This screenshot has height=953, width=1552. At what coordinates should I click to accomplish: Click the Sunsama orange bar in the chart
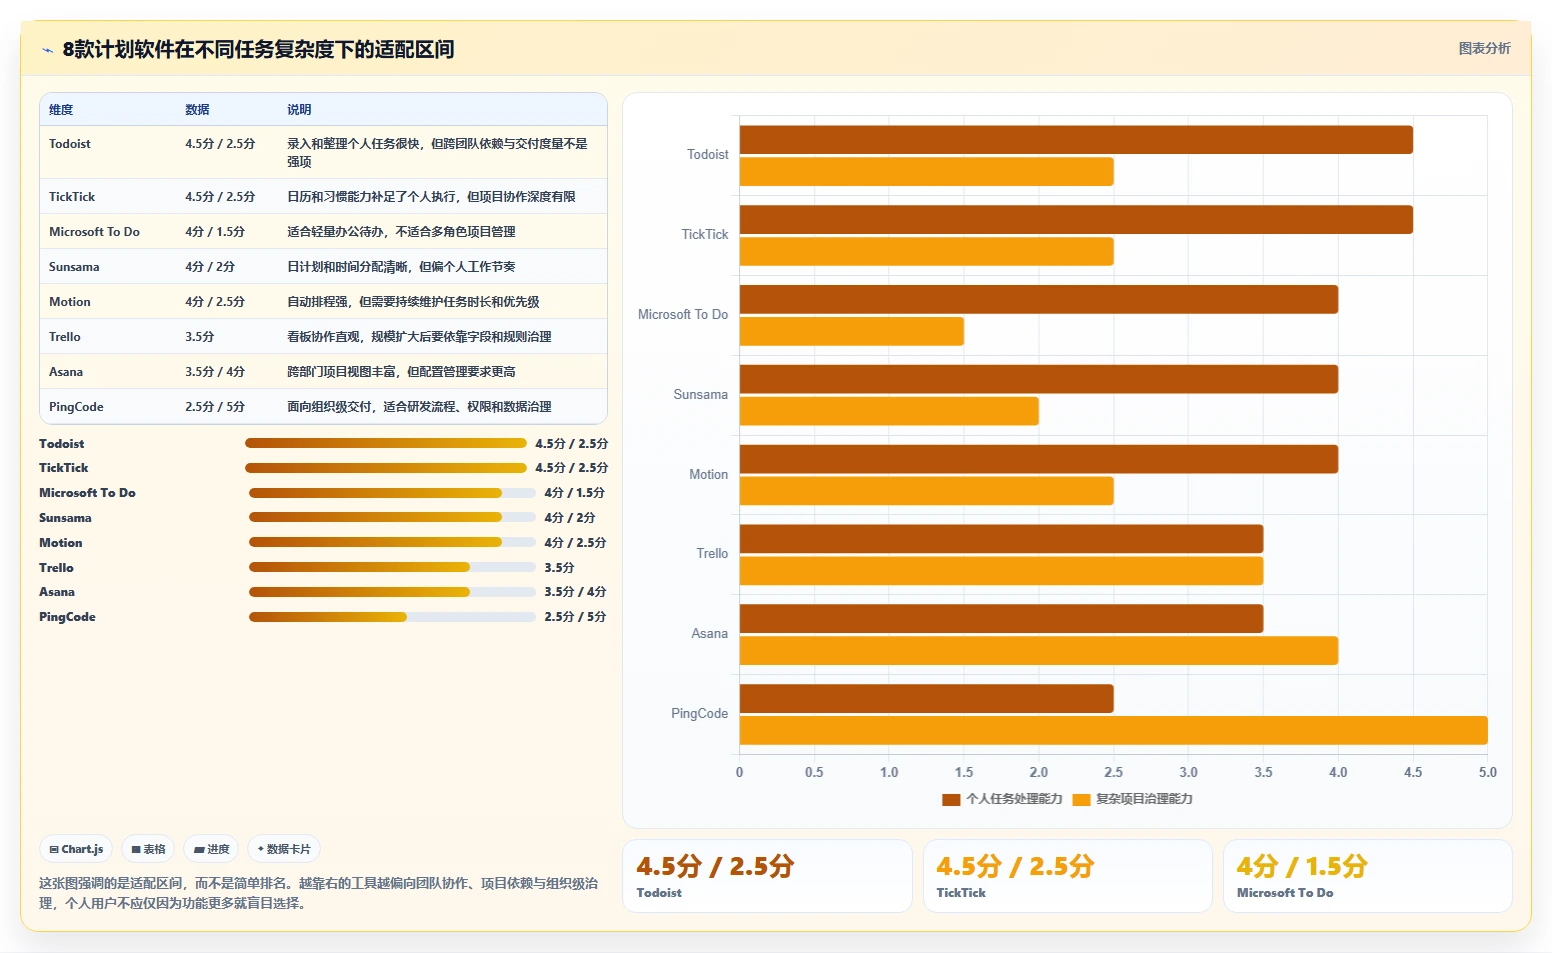point(889,411)
